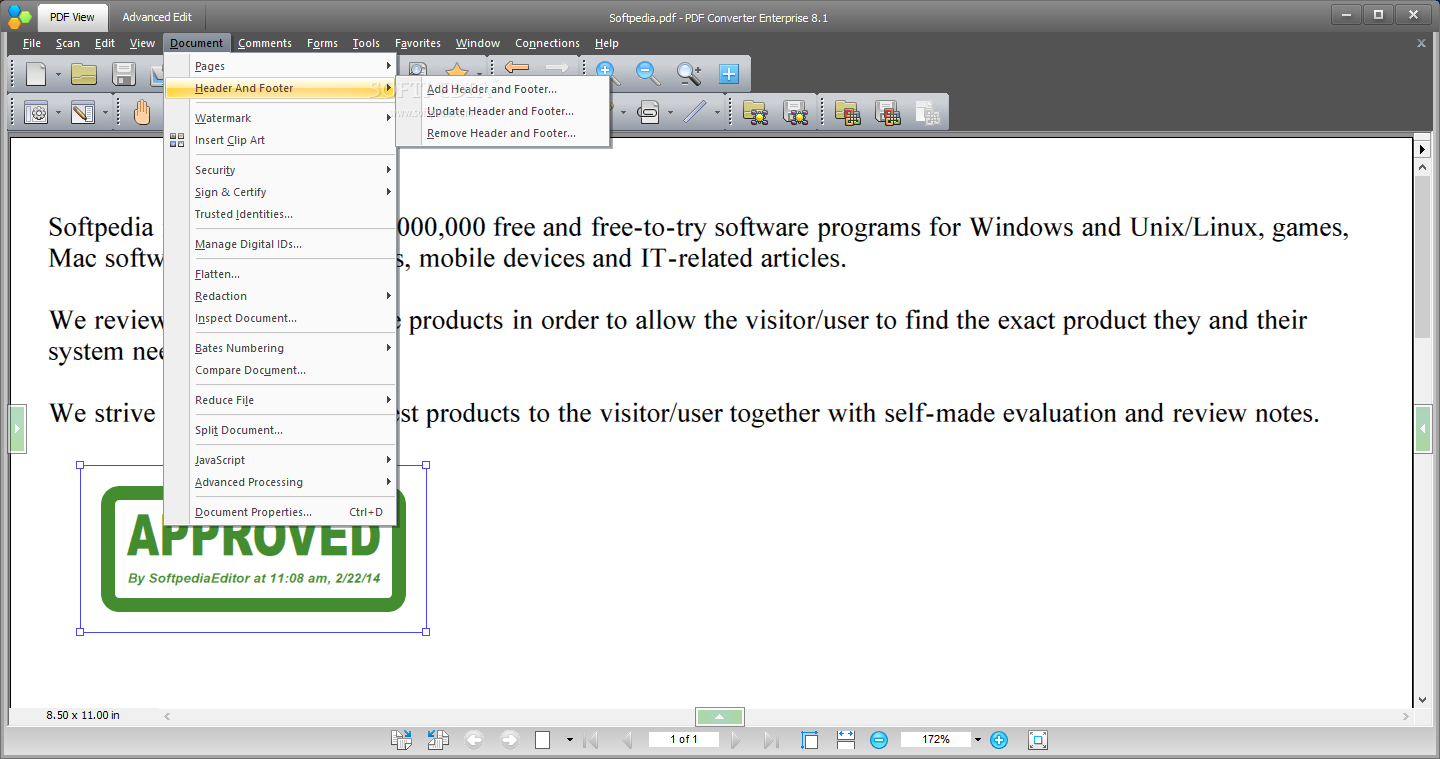
Task: Click the blue zoom out minus button
Action: pyautogui.click(x=879, y=740)
